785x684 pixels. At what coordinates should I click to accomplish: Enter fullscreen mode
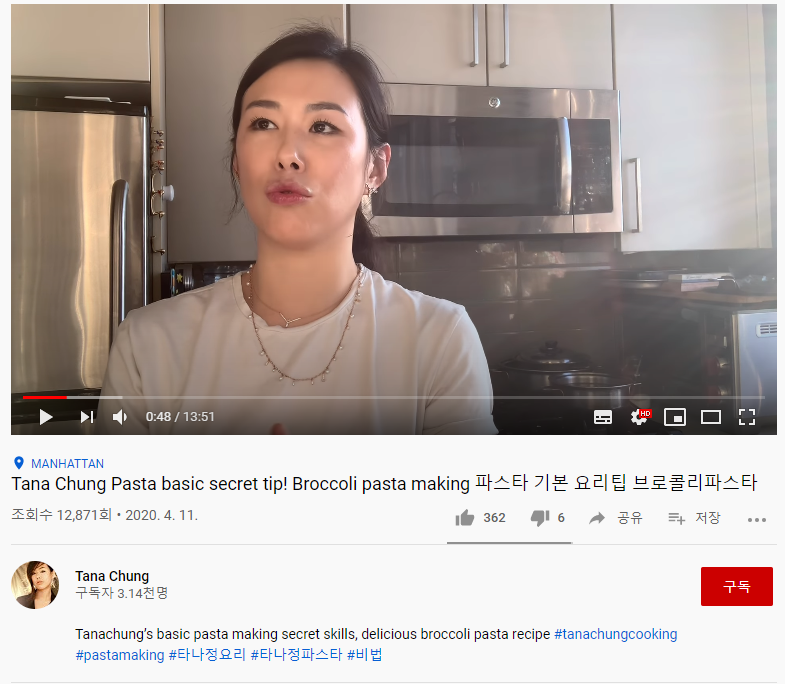(746, 417)
